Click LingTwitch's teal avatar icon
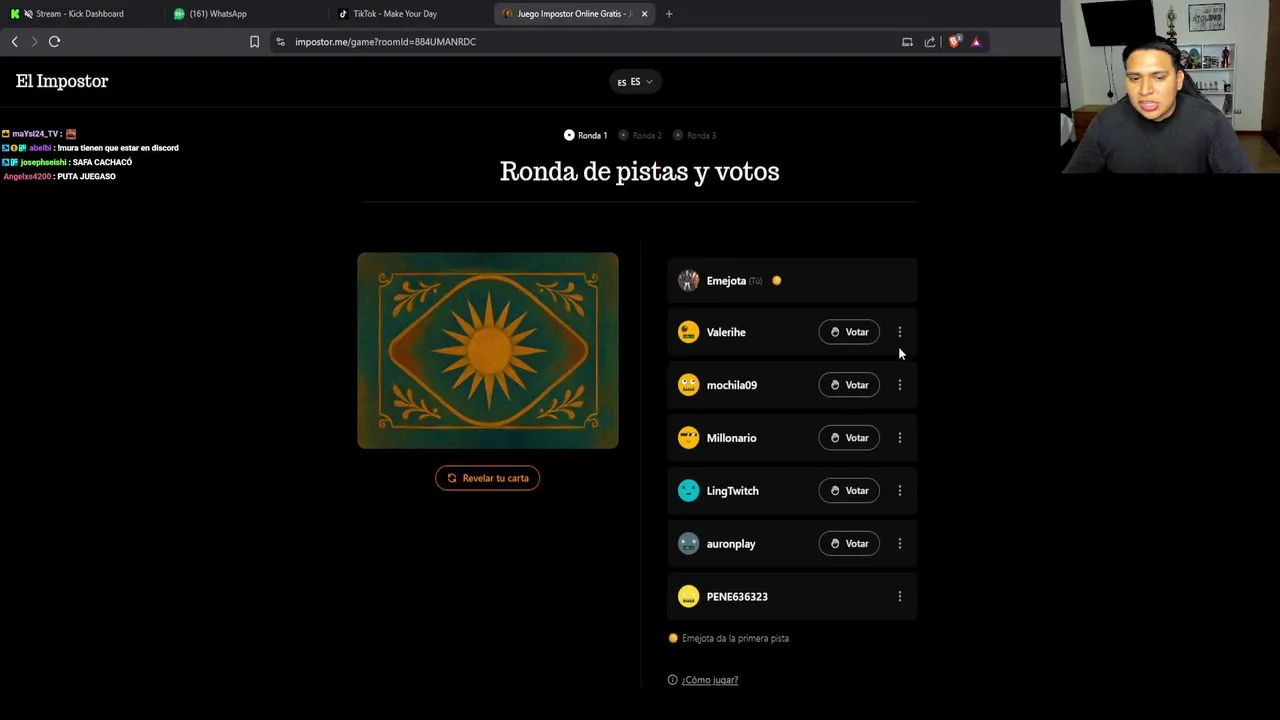 coord(688,491)
